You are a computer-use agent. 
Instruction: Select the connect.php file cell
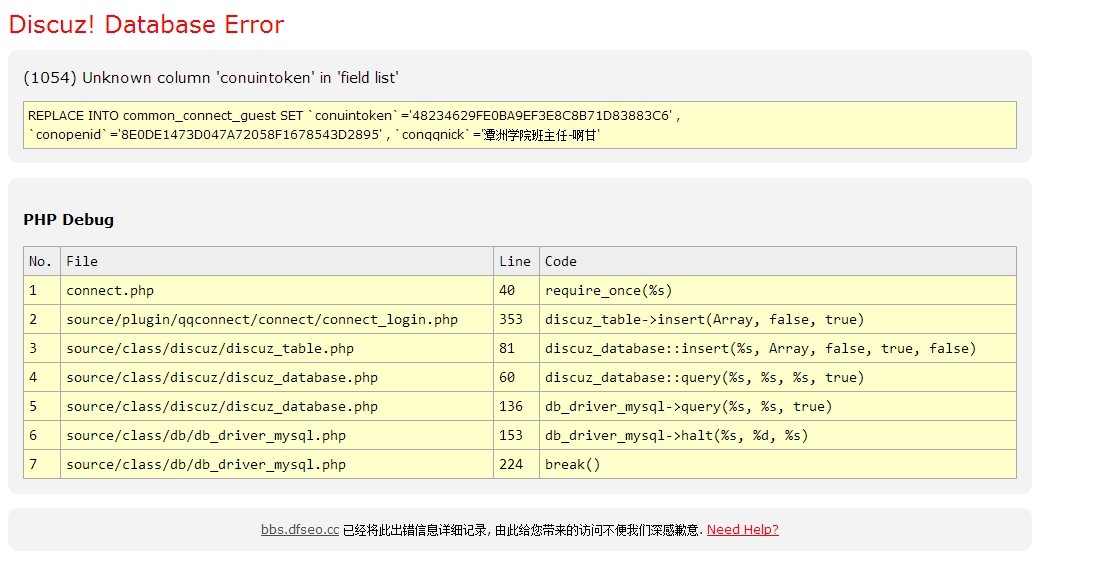[110, 291]
